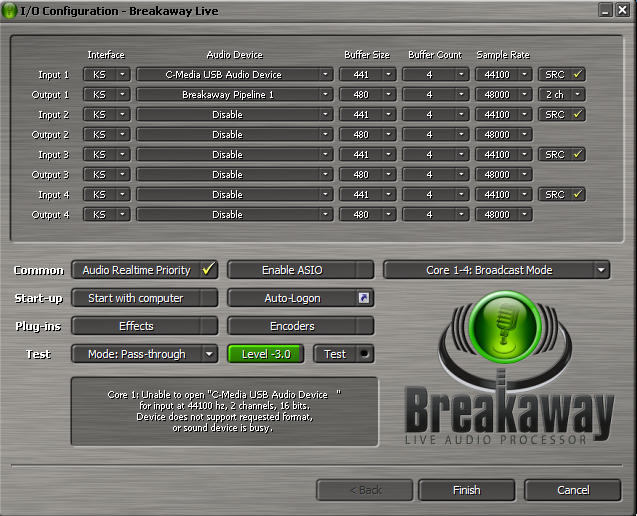The height and width of the screenshot is (516, 637).
Task: Click the disabled Back button
Action: coord(365,490)
